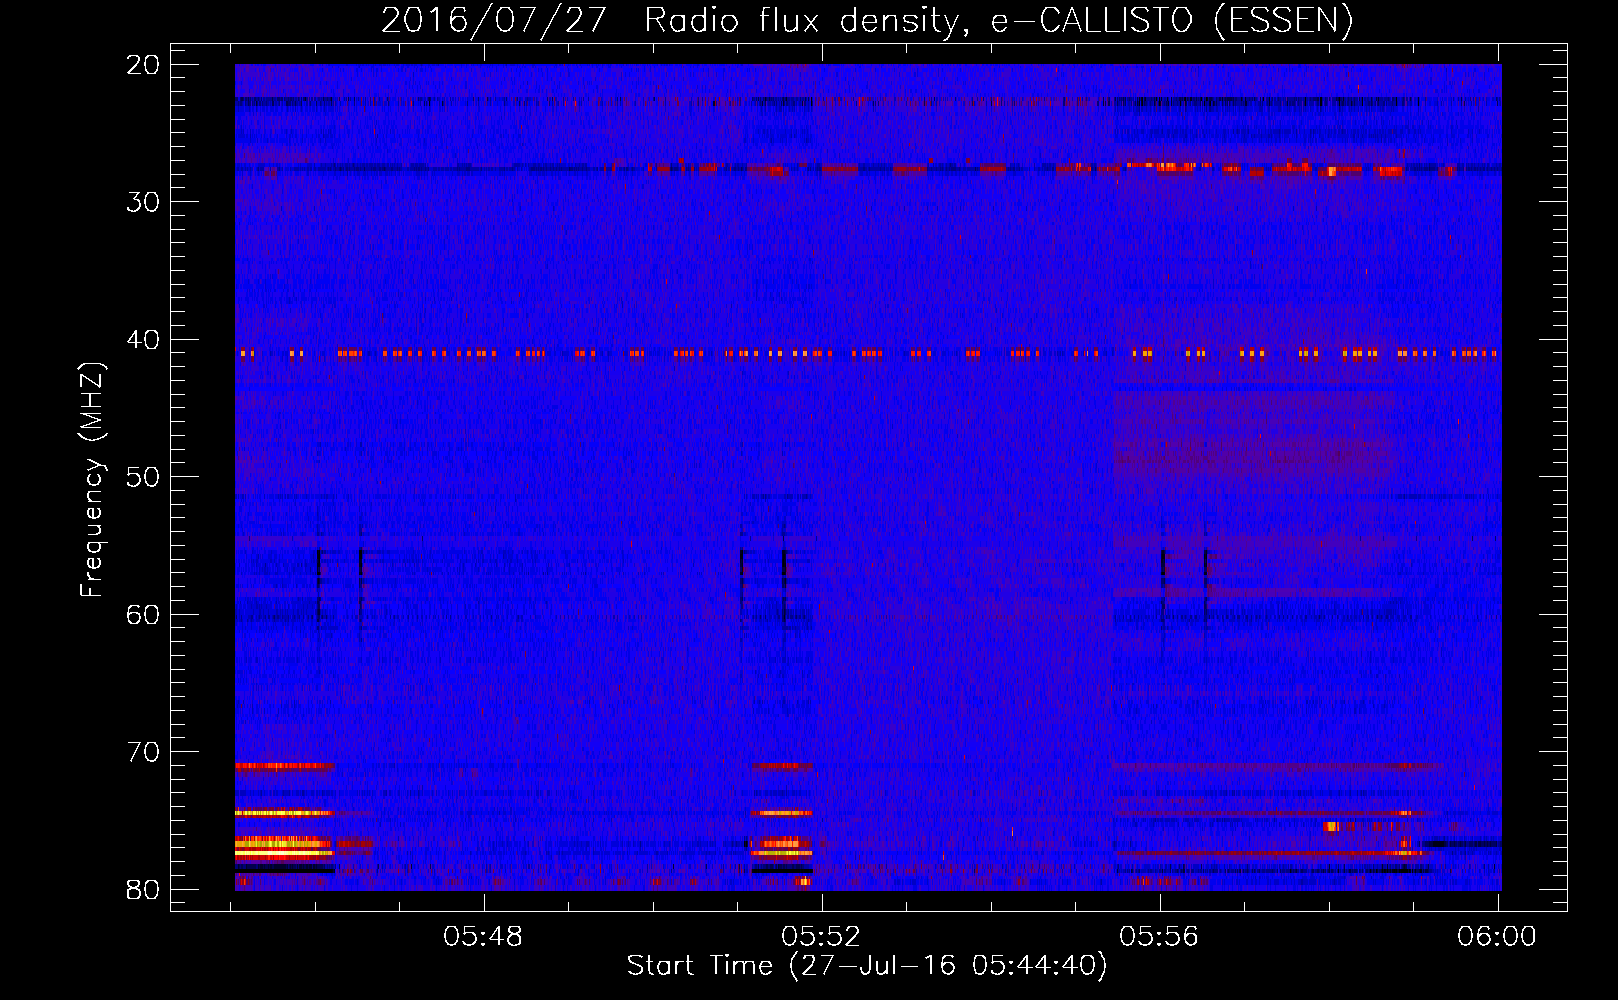
Task: Click the 30 frequency tick label
Action: [144, 202]
